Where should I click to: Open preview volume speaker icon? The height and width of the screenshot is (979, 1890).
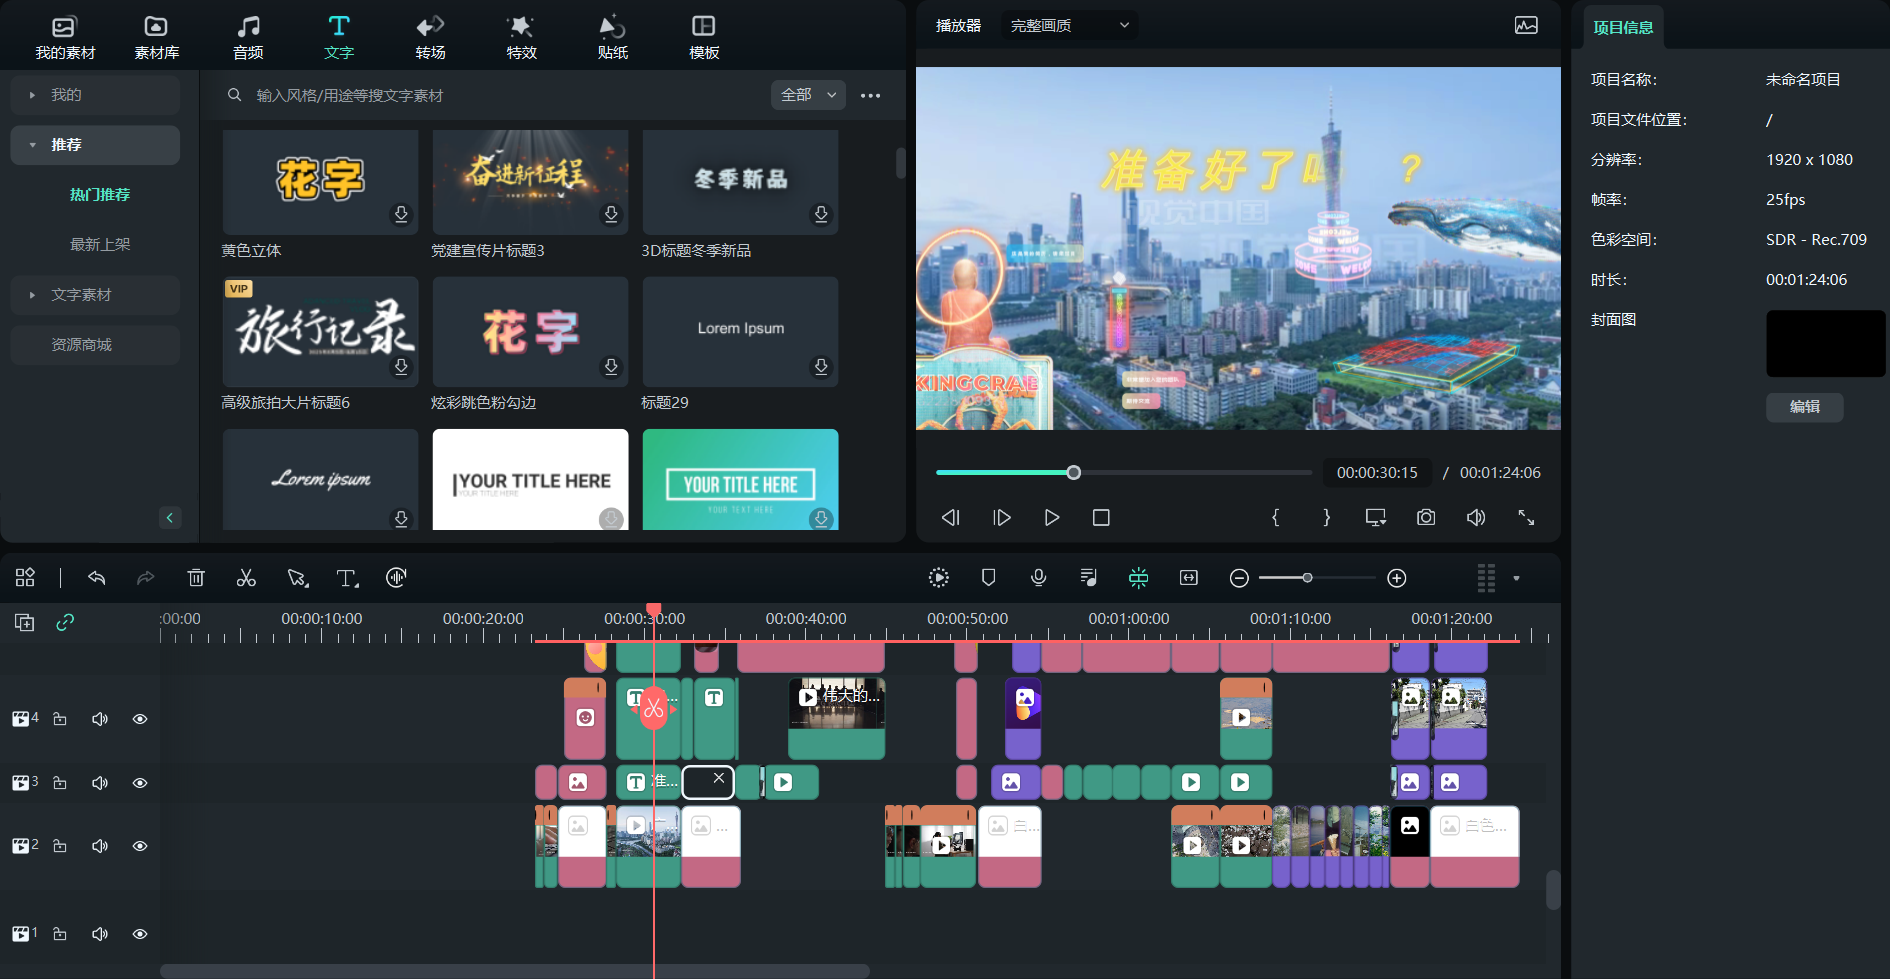(x=1476, y=517)
